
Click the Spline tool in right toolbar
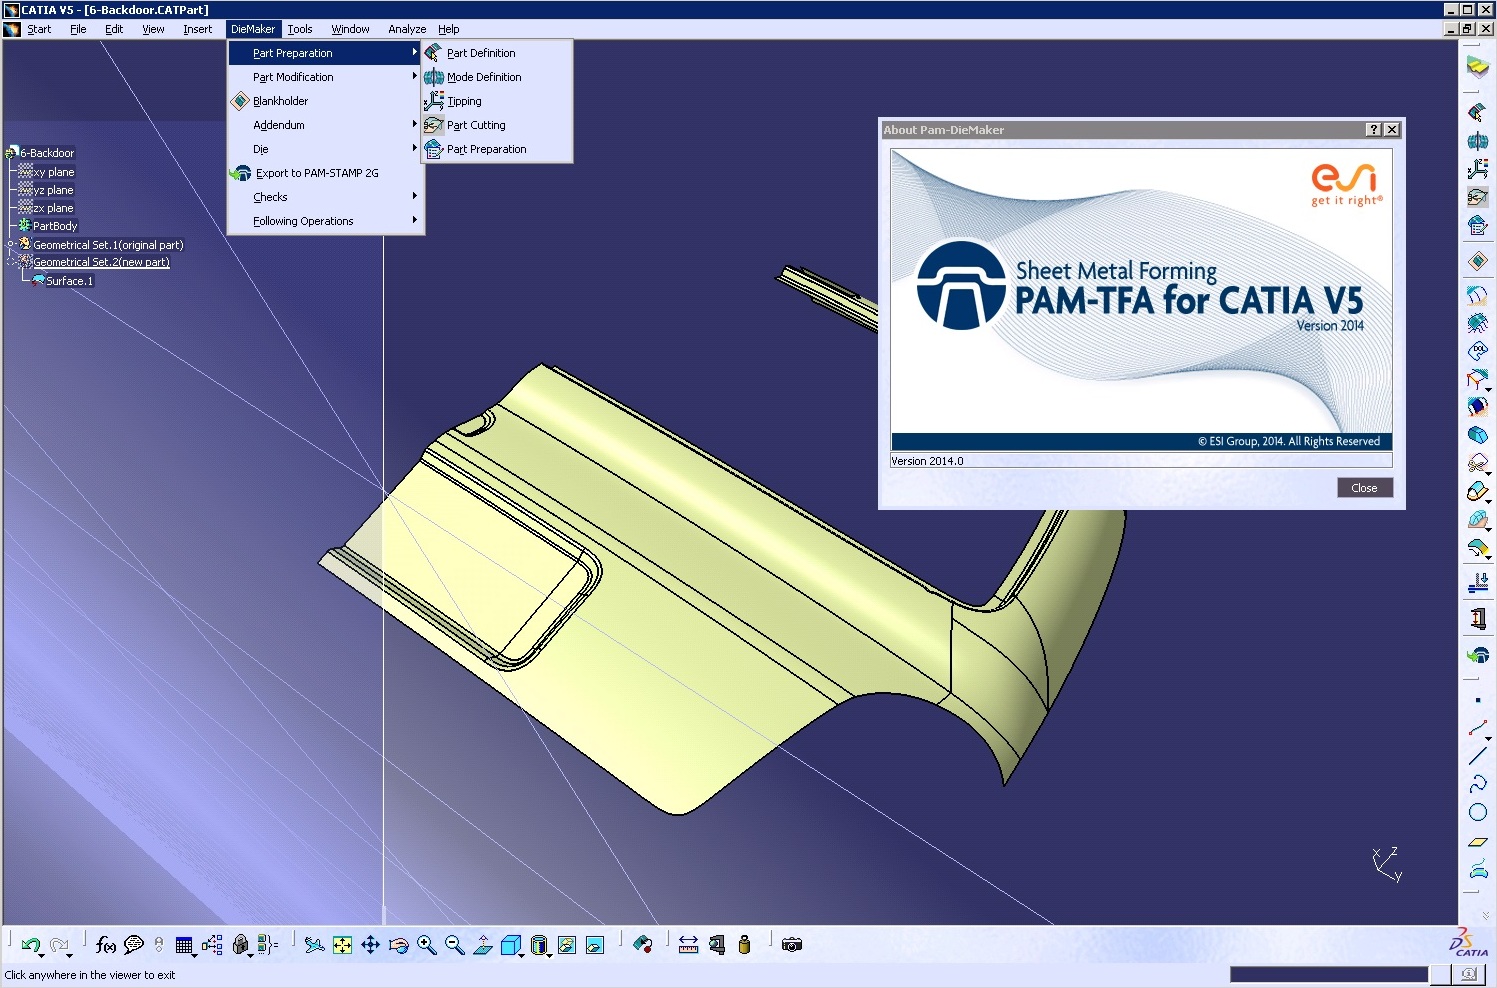(1477, 784)
